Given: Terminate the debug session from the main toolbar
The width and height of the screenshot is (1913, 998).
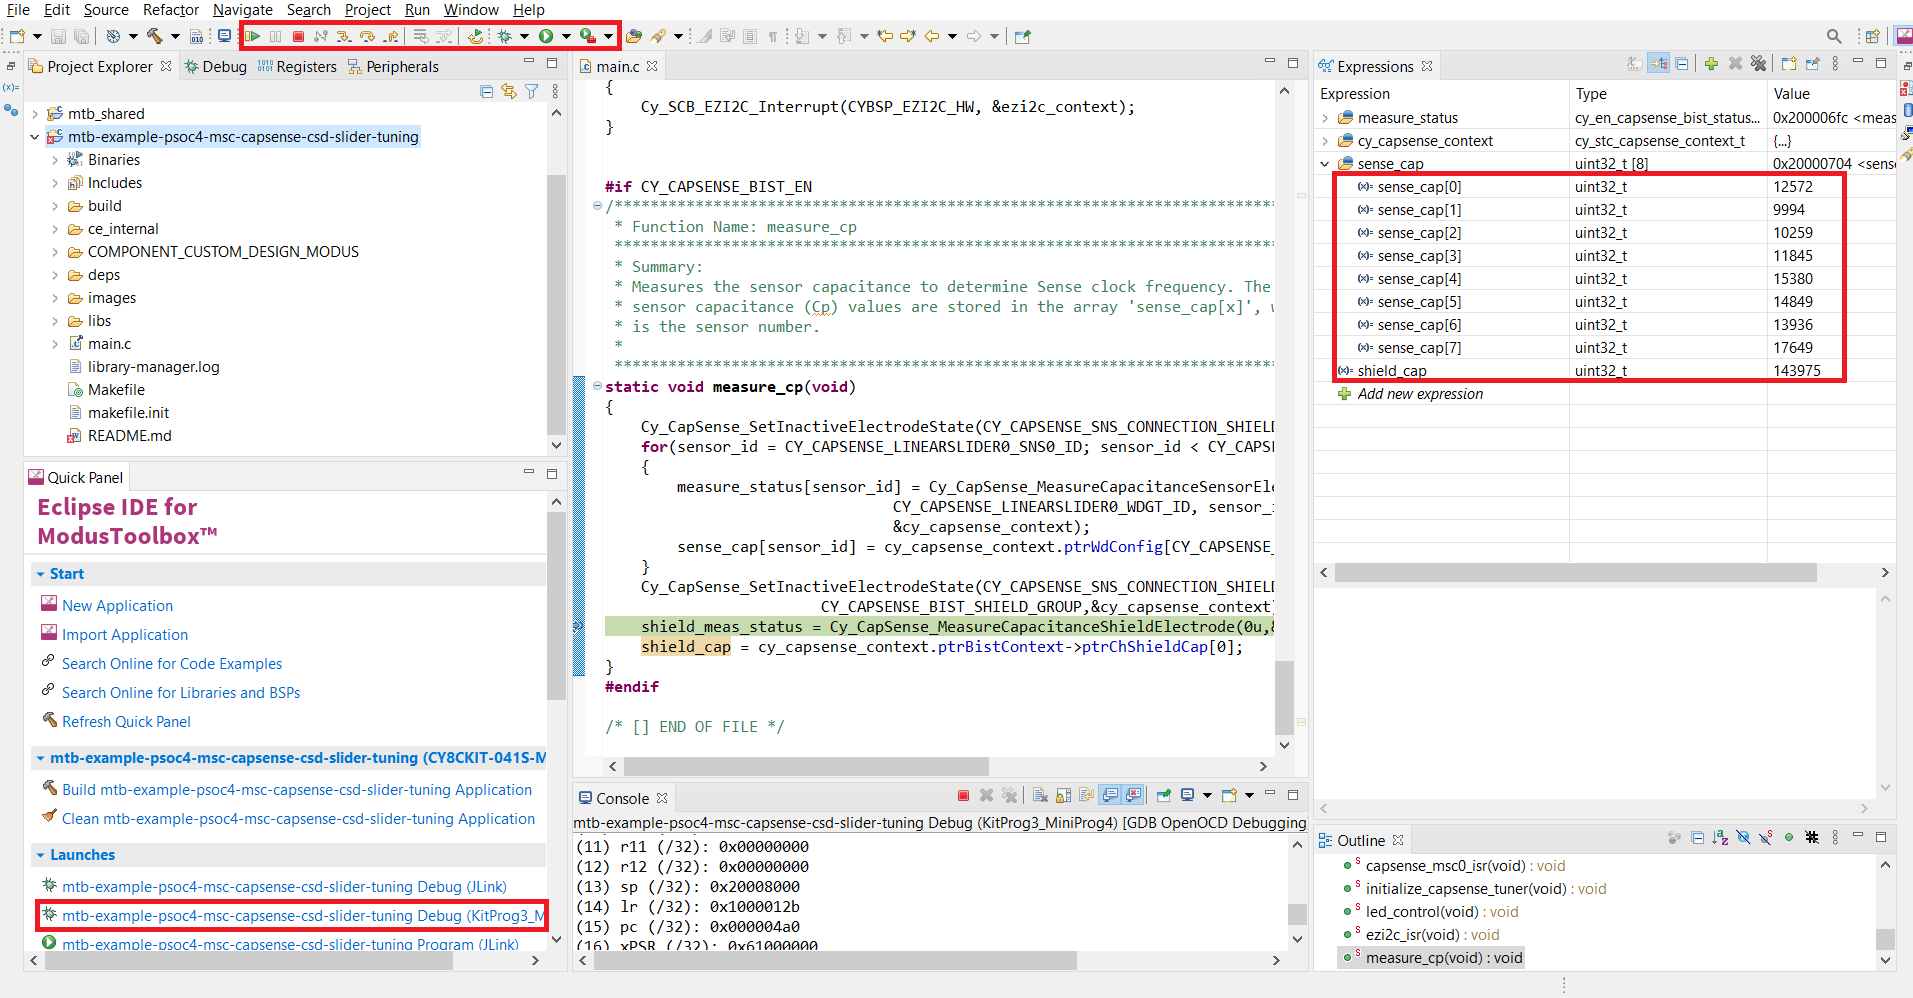Looking at the screenshot, I should (x=298, y=37).
